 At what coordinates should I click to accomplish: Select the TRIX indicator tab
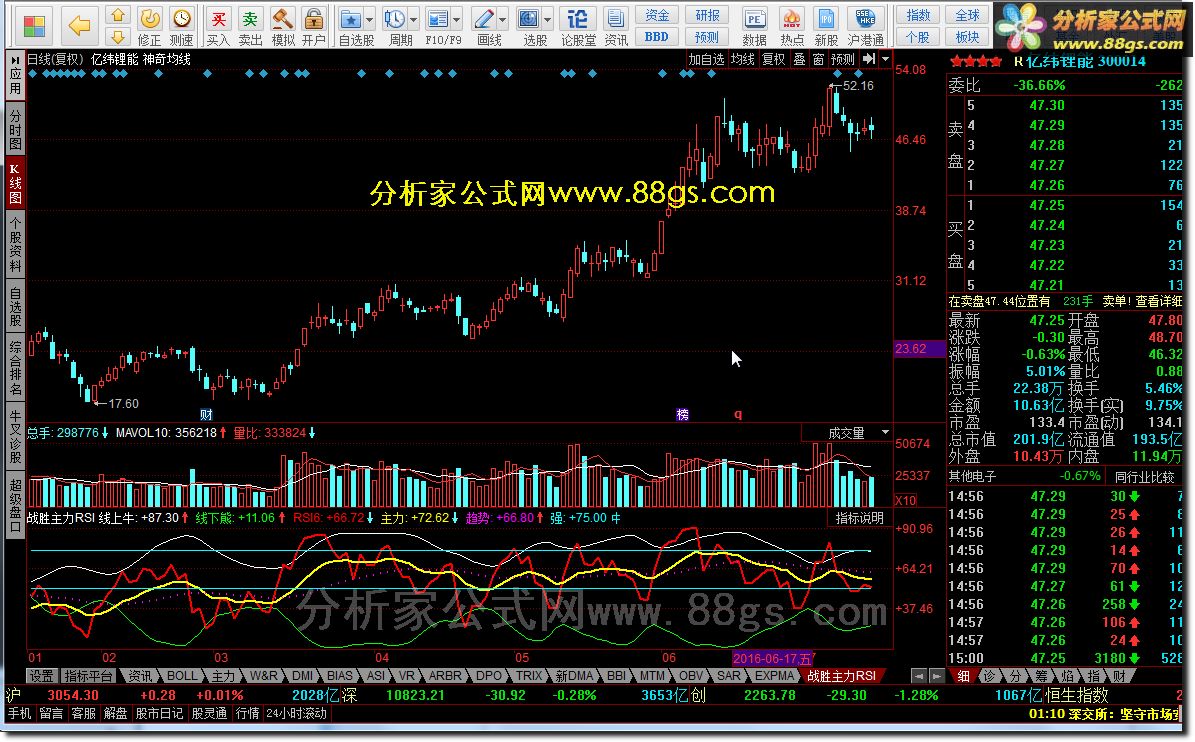tap(529, 676)
